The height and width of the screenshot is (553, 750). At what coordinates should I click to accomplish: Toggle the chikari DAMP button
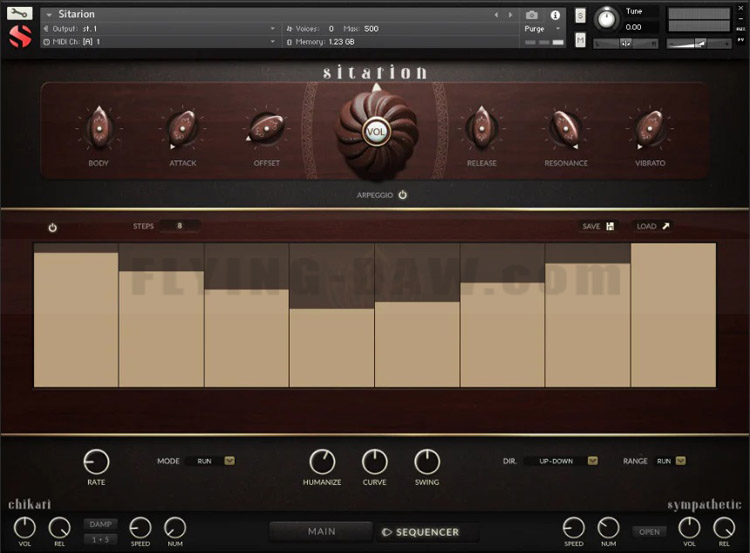(x=100, y=524)
